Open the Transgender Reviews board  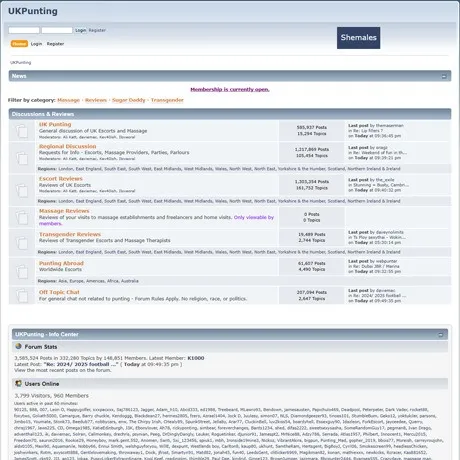click(x=70, y=234)
